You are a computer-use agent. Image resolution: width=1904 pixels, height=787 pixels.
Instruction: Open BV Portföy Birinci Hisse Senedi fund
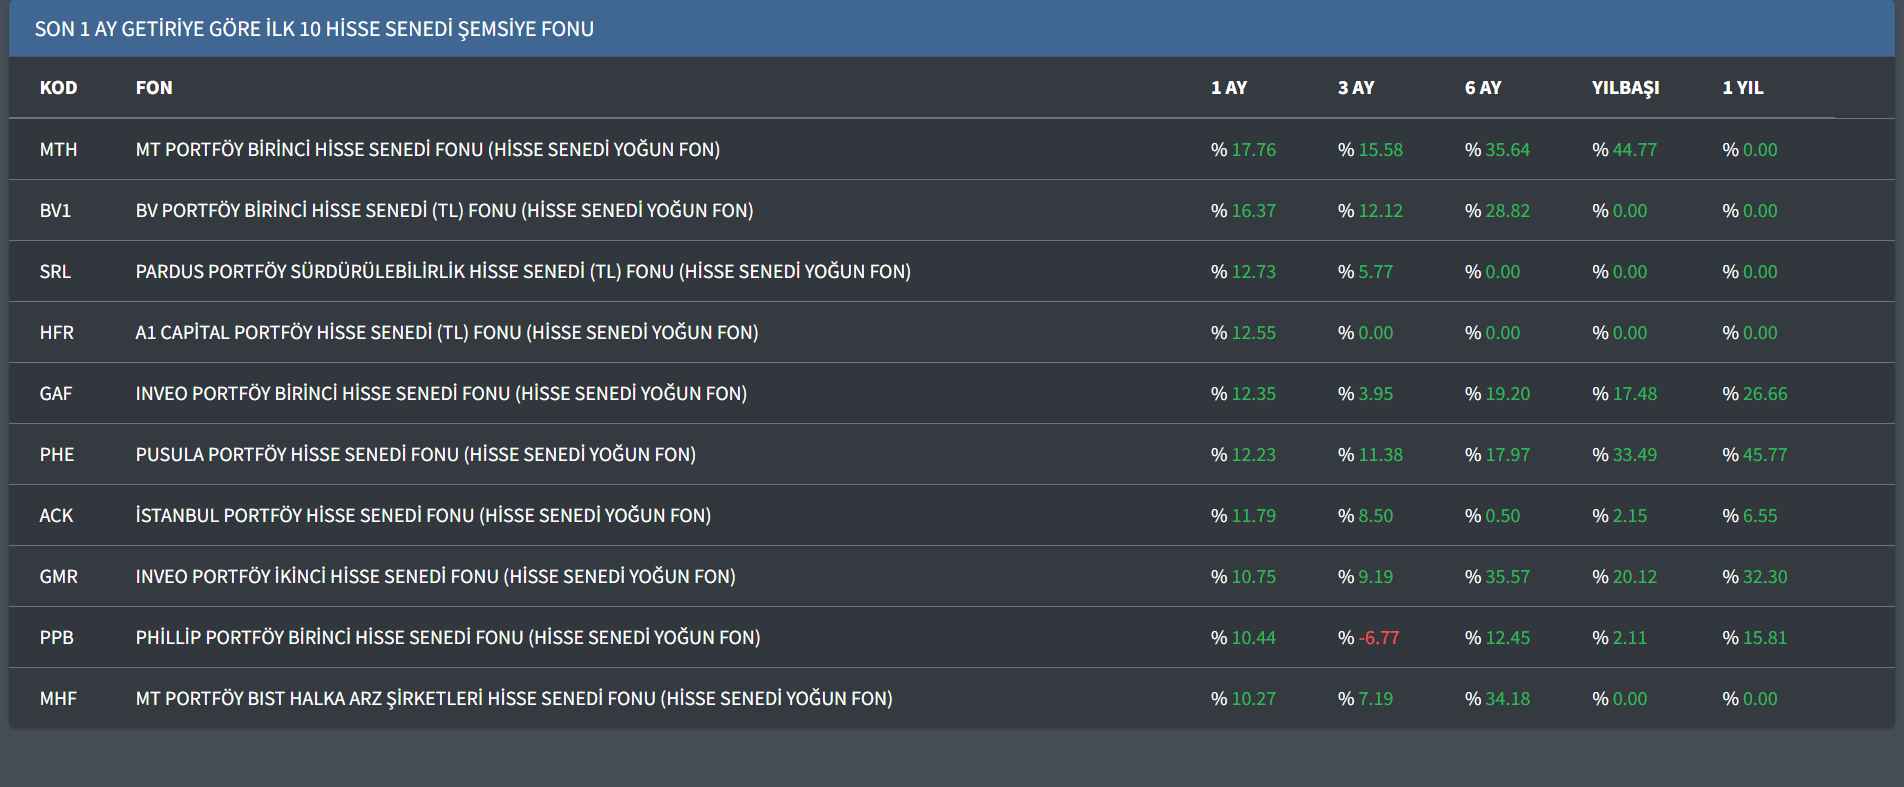(x=444, y=211)
